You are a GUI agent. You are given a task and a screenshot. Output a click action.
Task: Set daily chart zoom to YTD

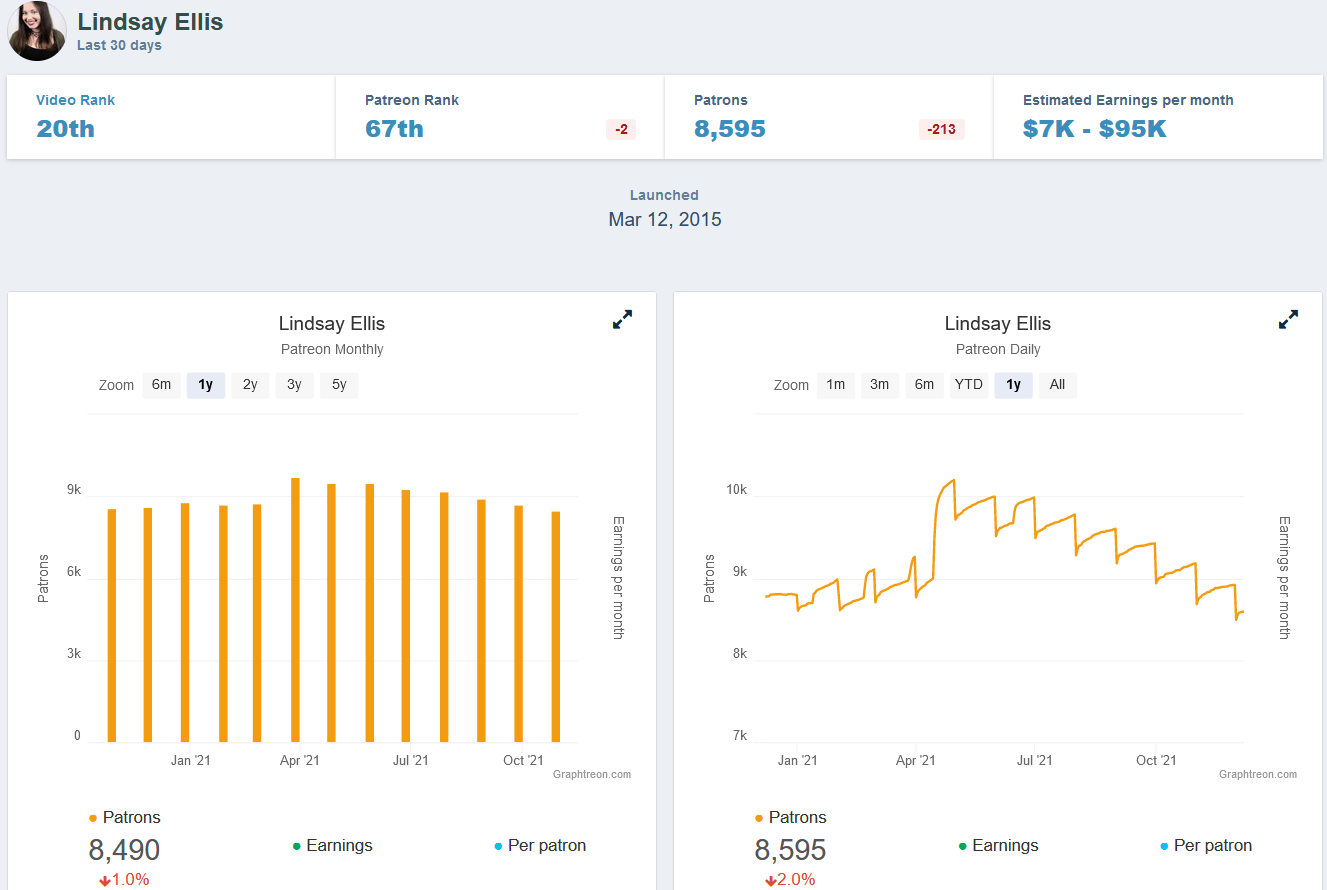tap(969, 385)
